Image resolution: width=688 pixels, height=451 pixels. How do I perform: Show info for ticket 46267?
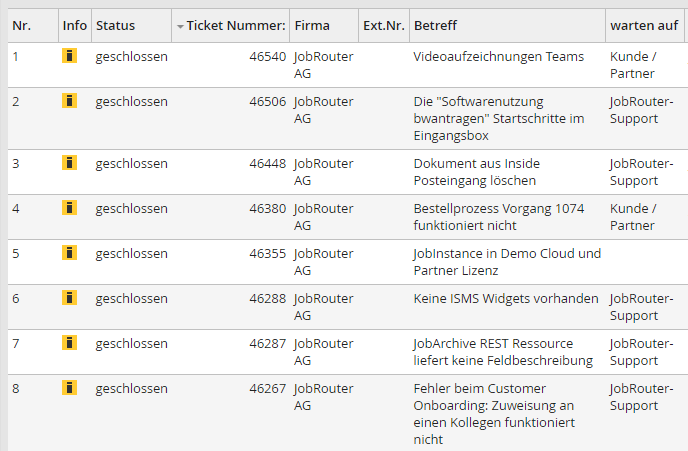pyautogui.click(x=69, y=388)
